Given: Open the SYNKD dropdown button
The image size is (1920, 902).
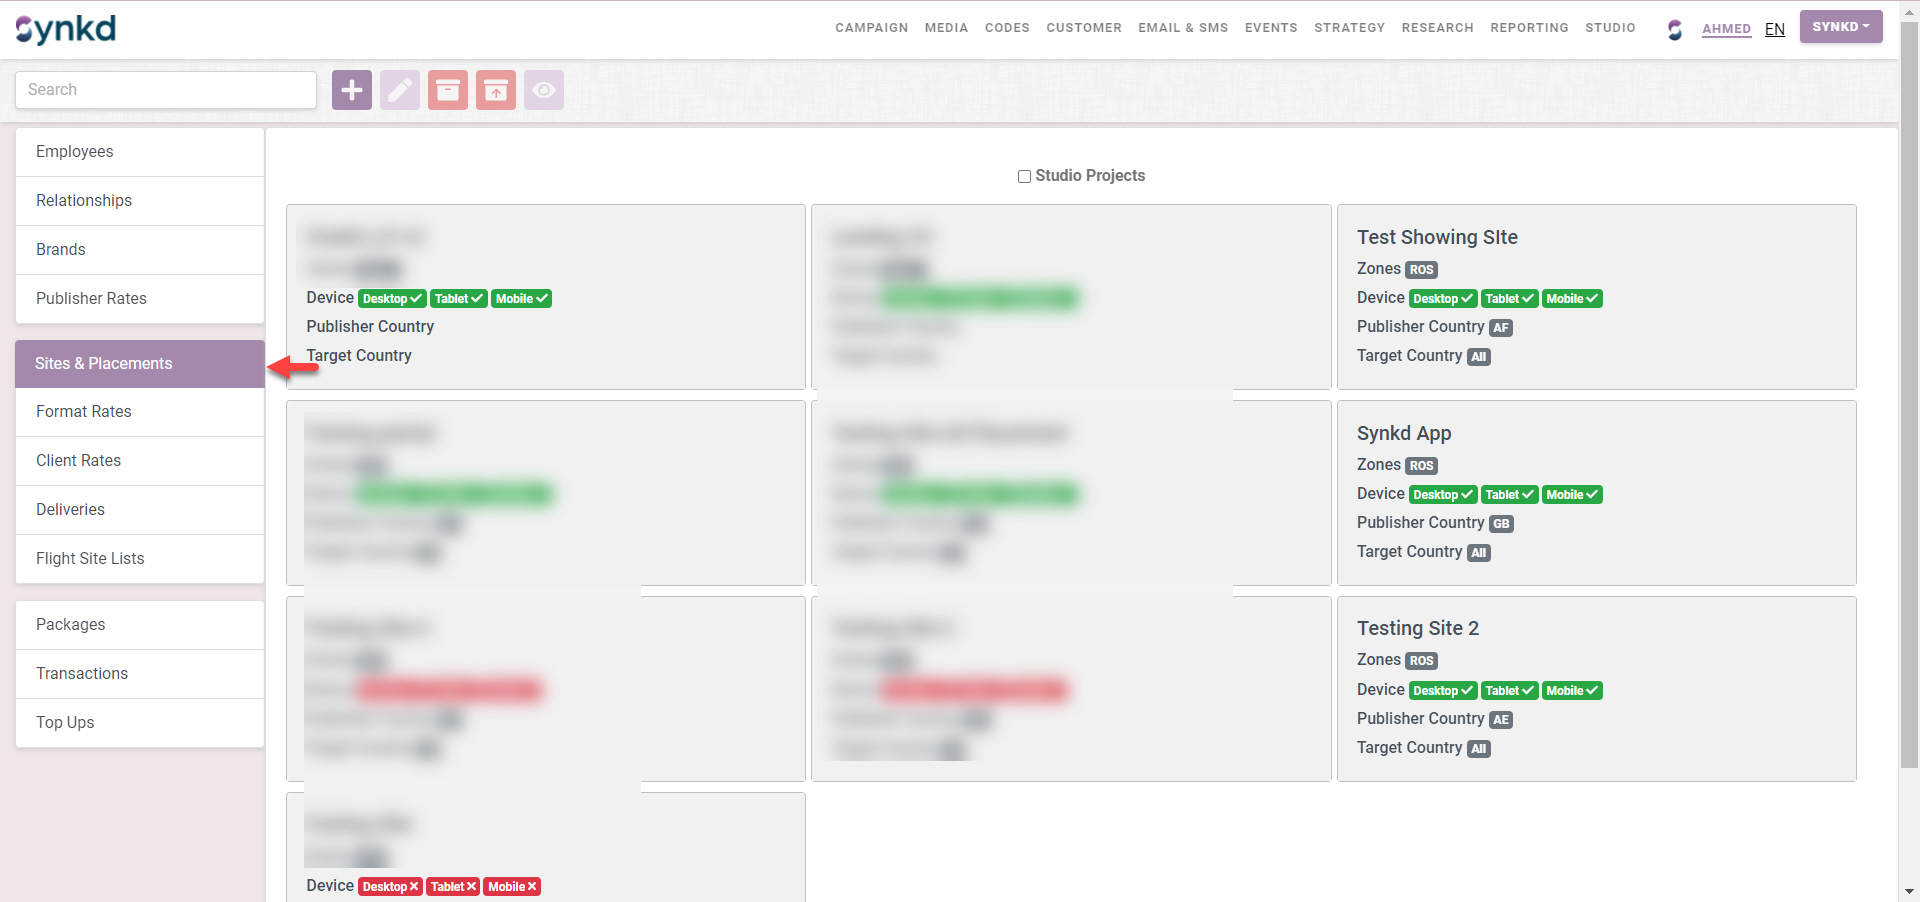Looking at the screenshot, I should click(1840, 27).
